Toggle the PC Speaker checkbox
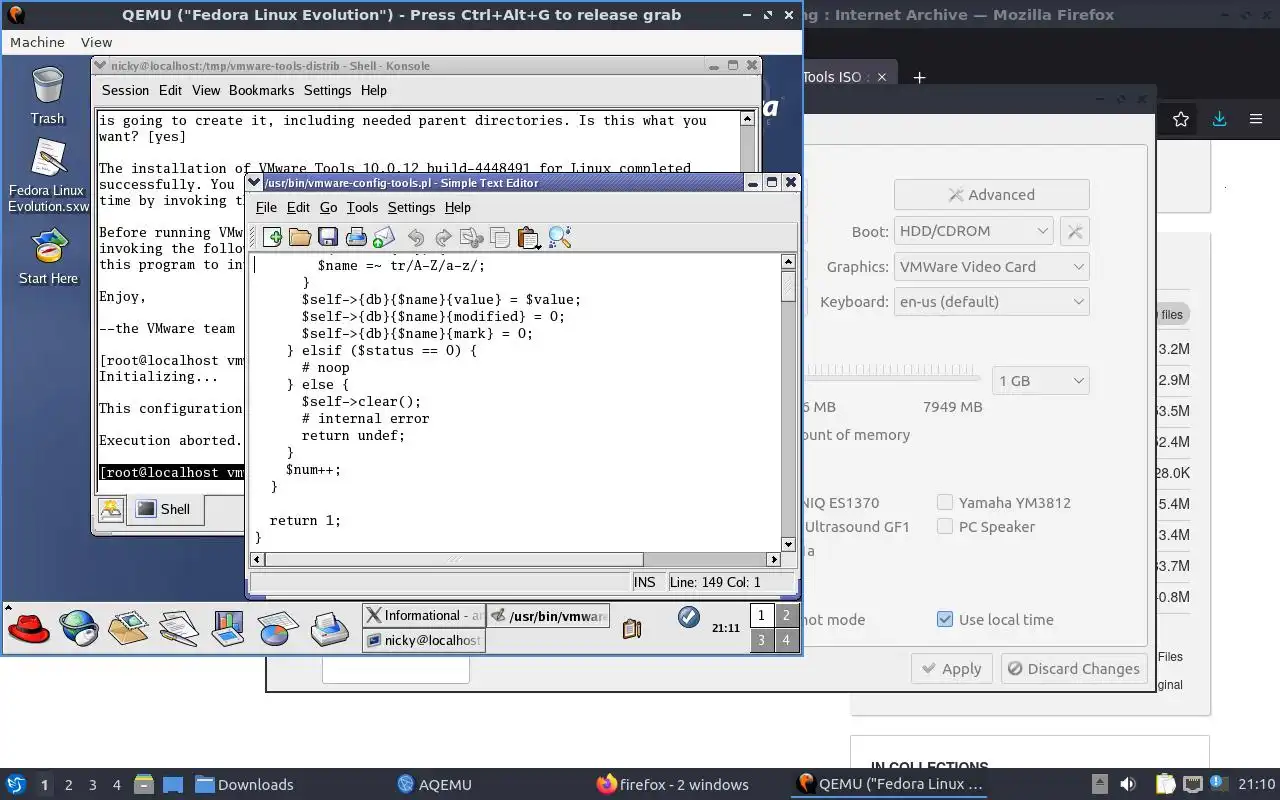The width and height of the screenshot is (1280, 800). tap(945, 526)
